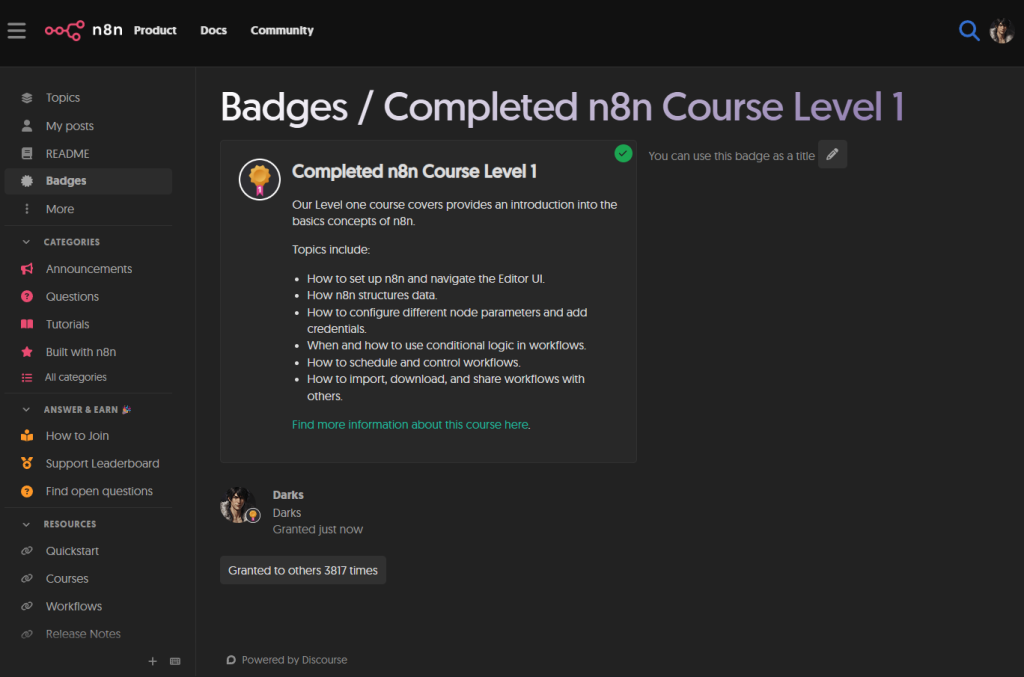This screenshot has height=677, width=1024.
Task: Click the keyboard shortcuts icon in sidebar footer
Action: click(x=175, y=661)
